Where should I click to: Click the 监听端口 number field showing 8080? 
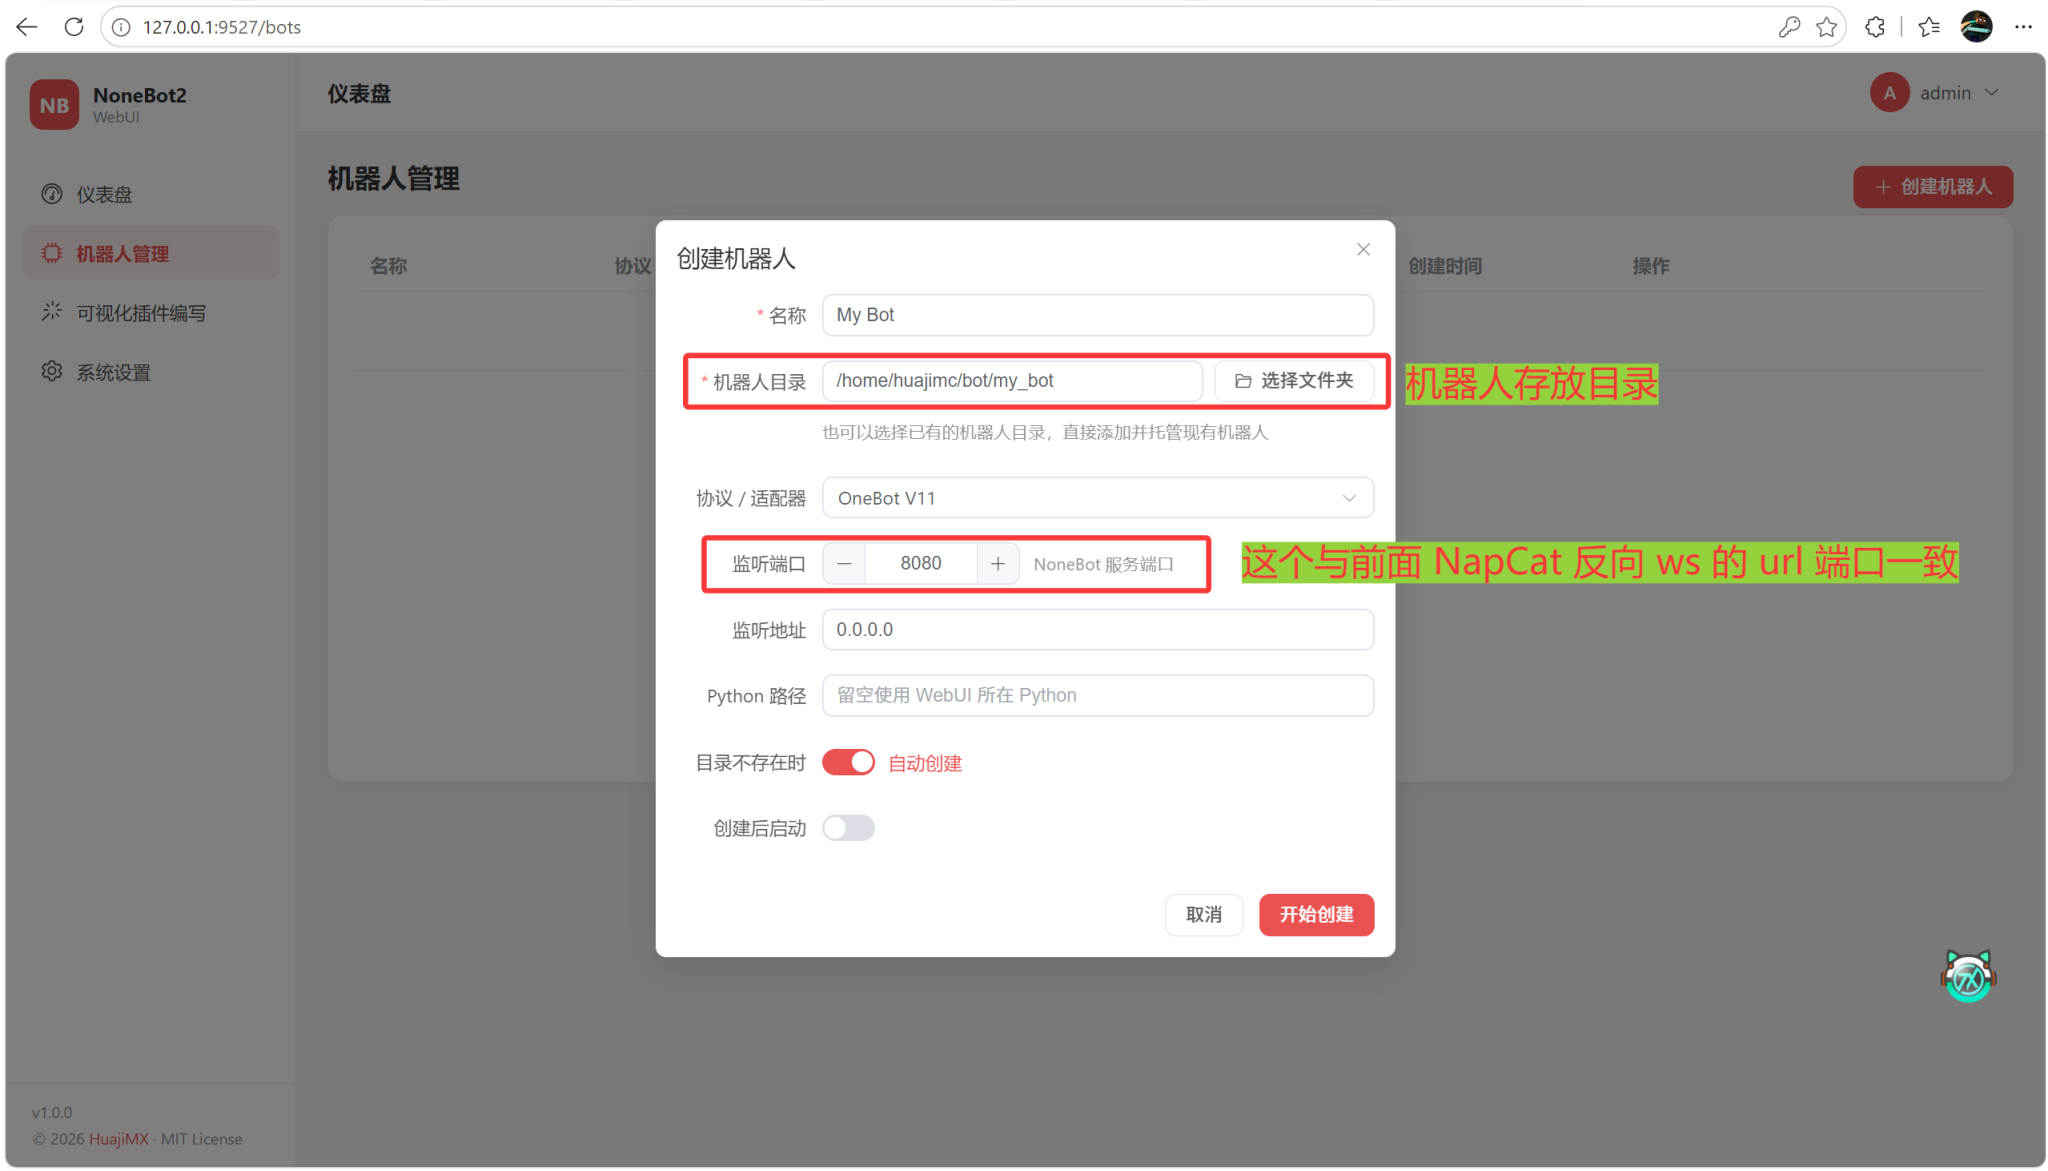click(920, 564)
